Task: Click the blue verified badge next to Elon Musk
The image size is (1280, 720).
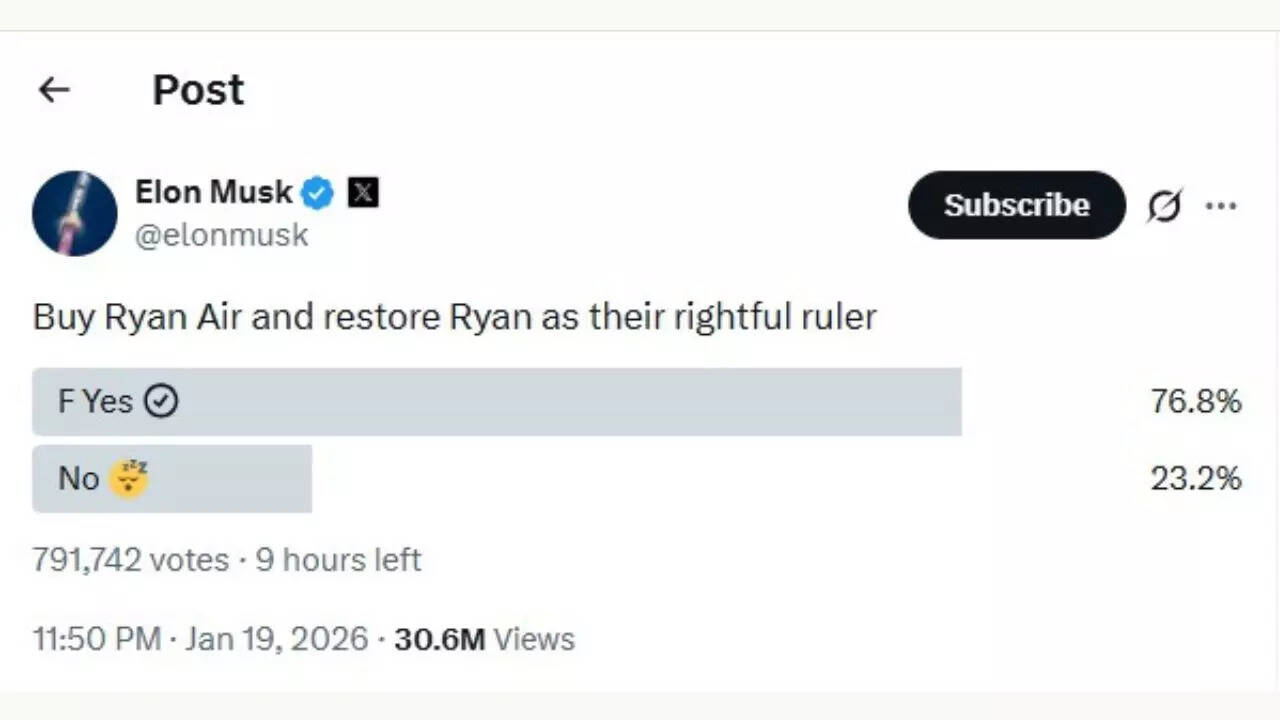Action: point(317,192)
